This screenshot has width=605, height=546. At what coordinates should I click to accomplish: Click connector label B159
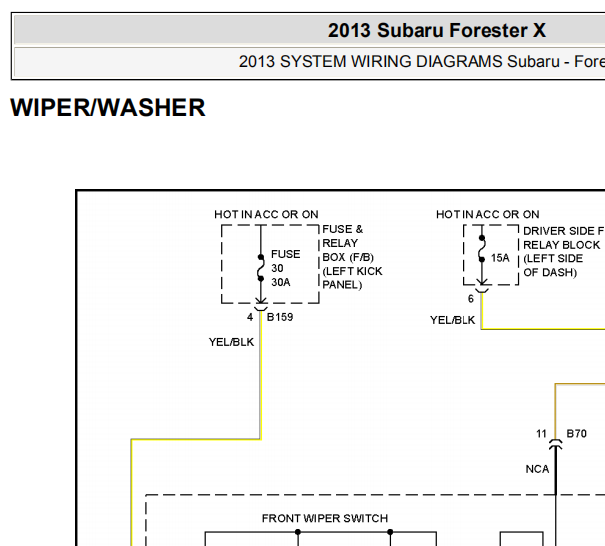[280, 317]
